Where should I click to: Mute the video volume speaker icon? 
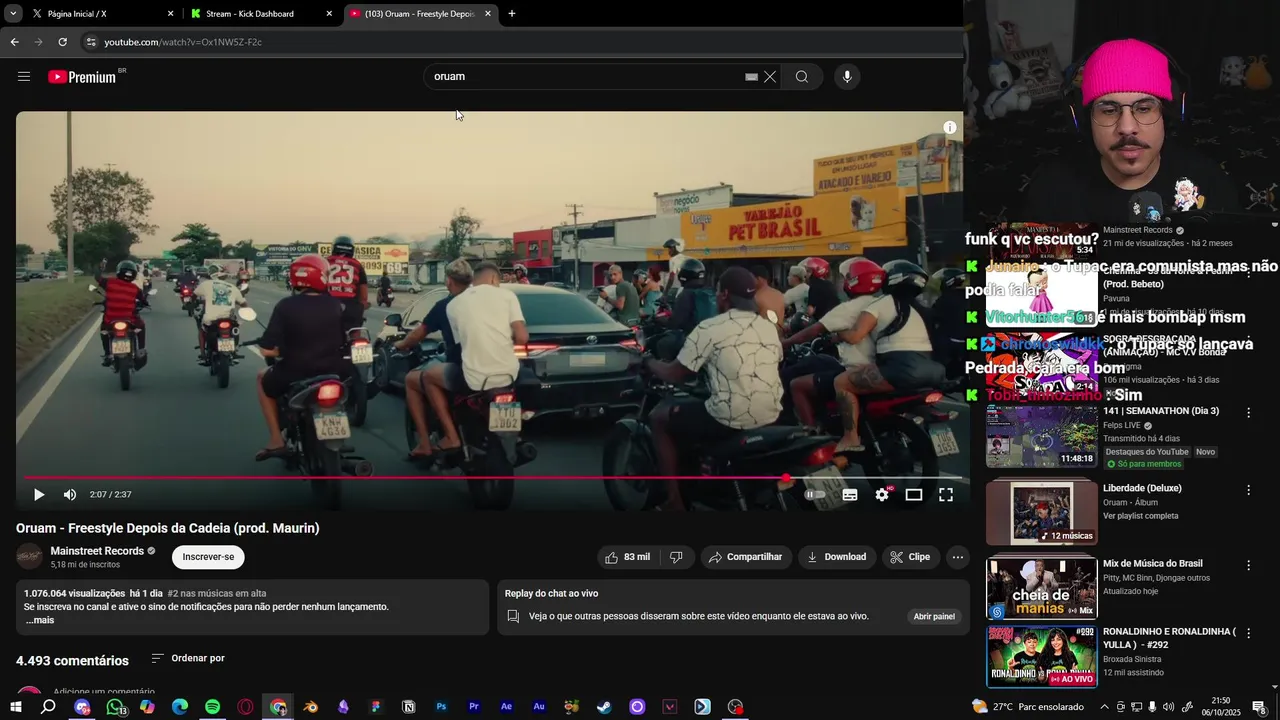pyautogui.click(x=70, y=495)
